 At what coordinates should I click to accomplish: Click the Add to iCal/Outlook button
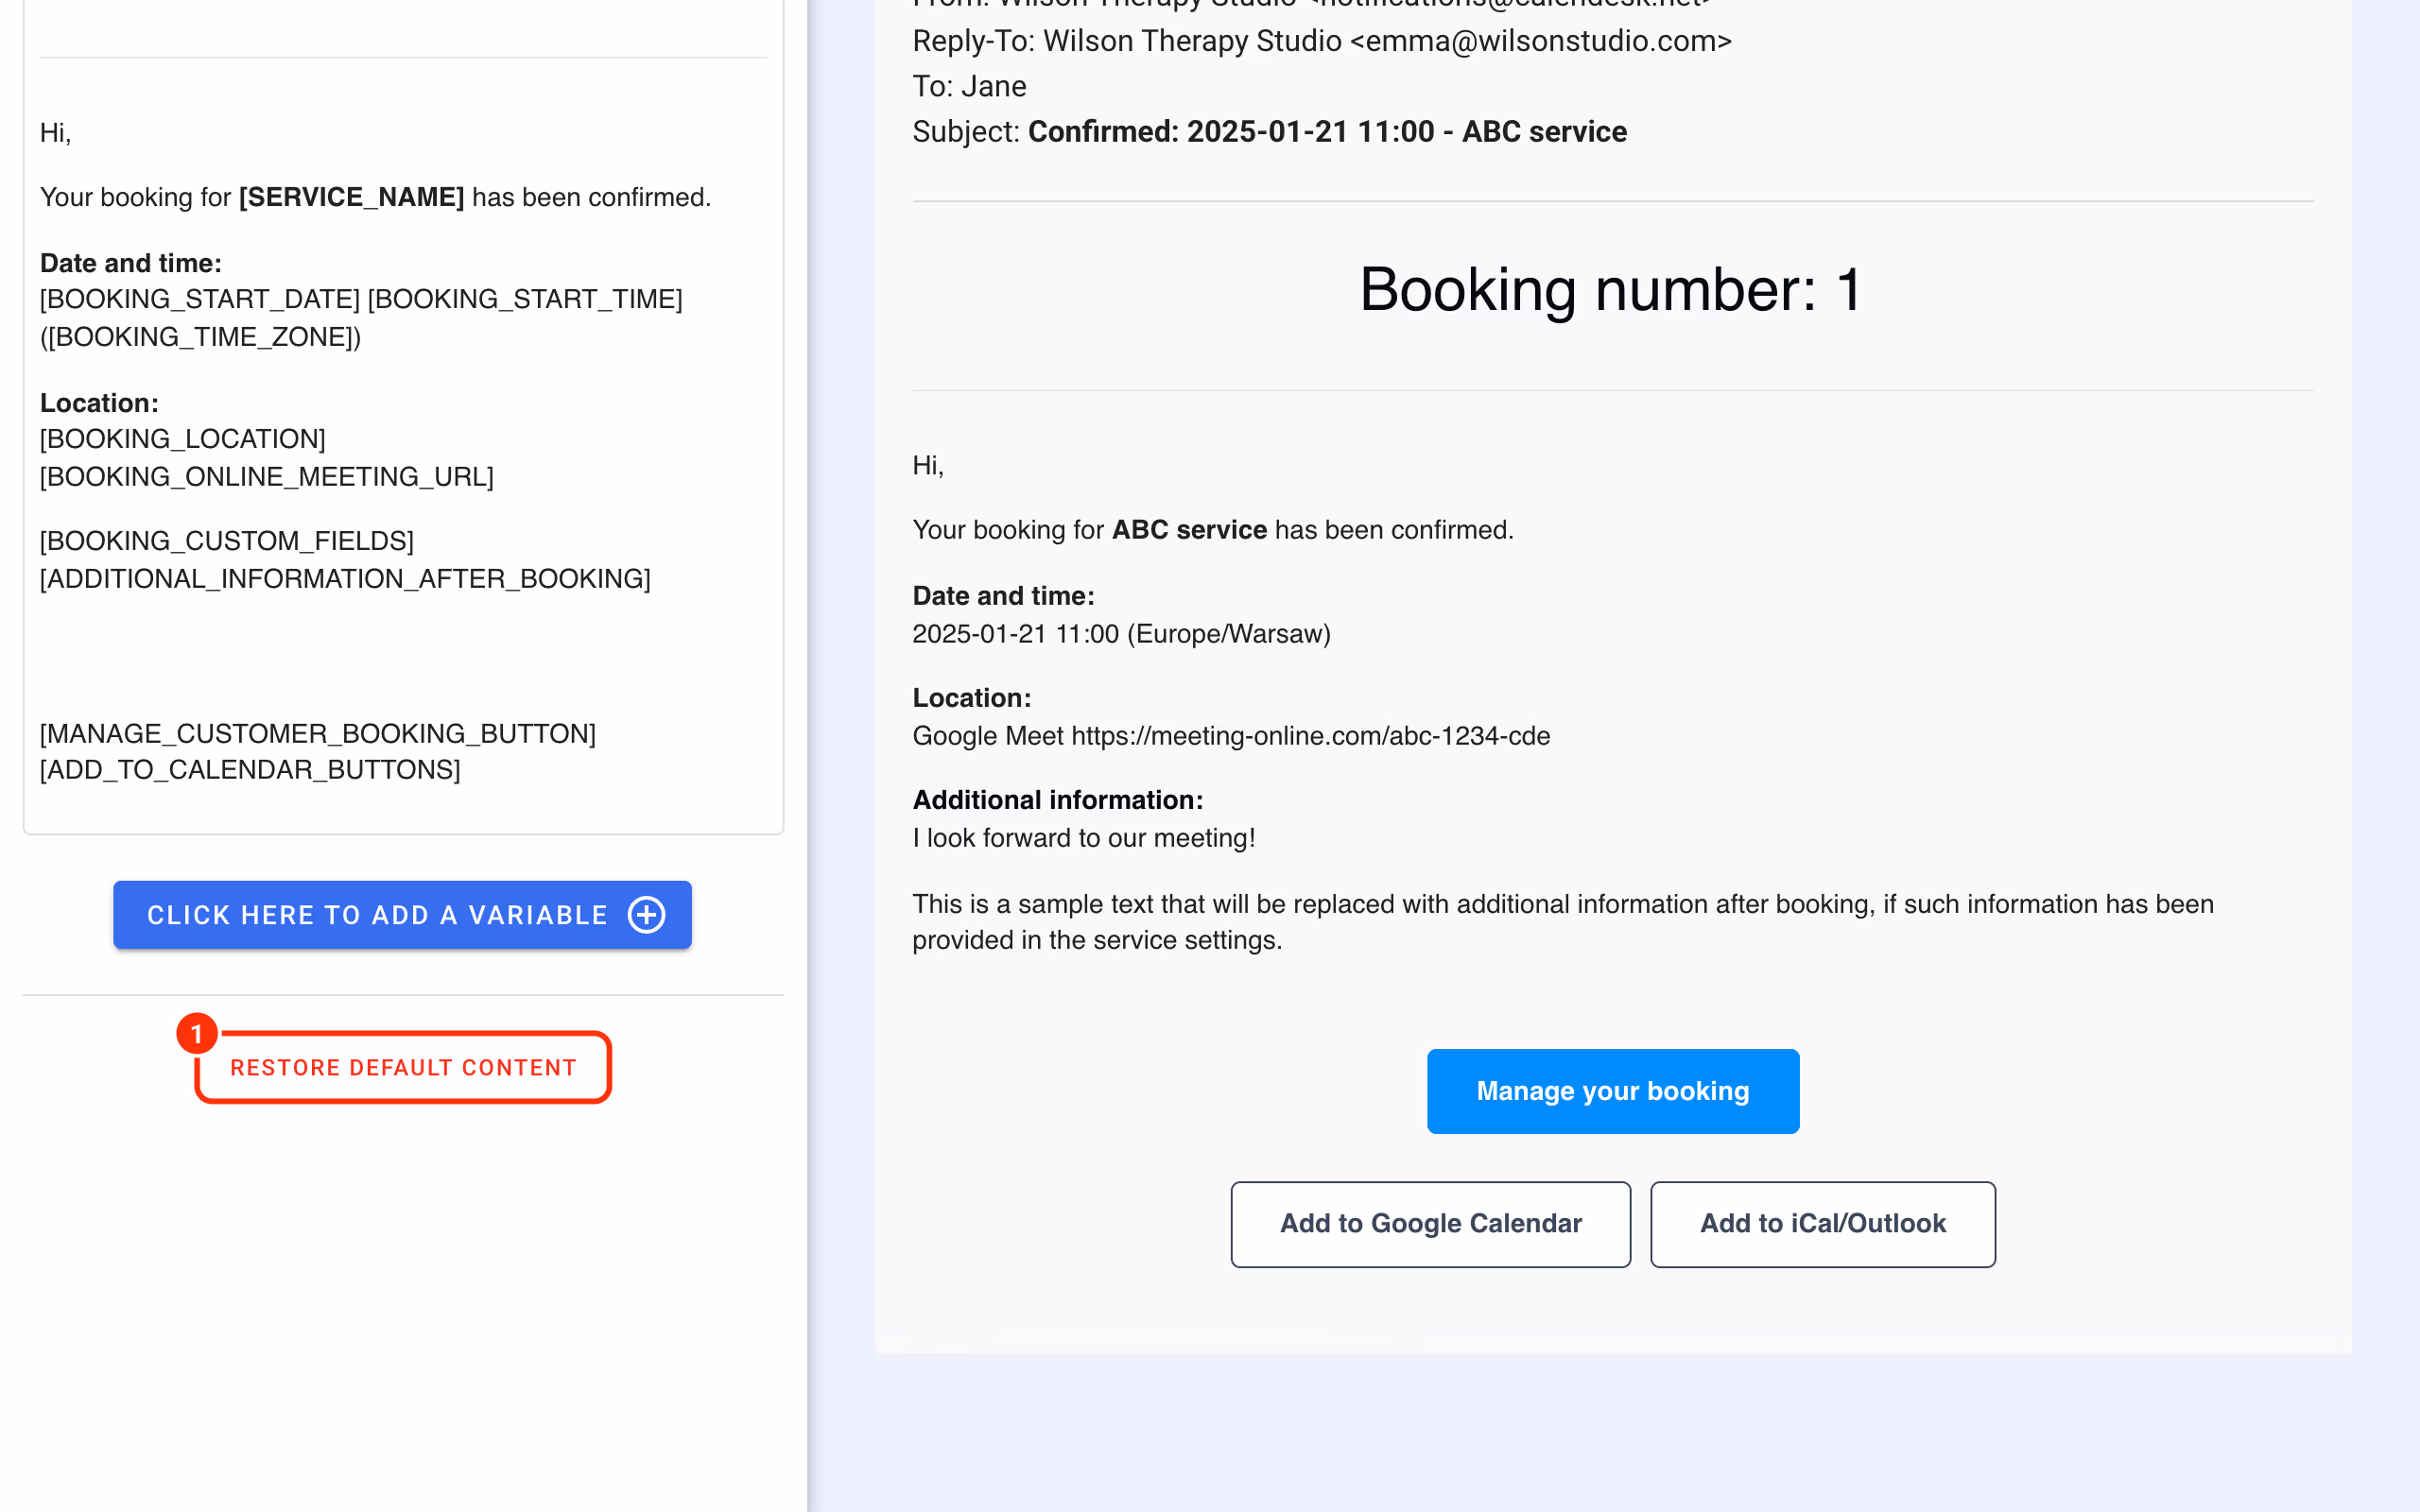pyautogui.click(x=1823, y=1224)
